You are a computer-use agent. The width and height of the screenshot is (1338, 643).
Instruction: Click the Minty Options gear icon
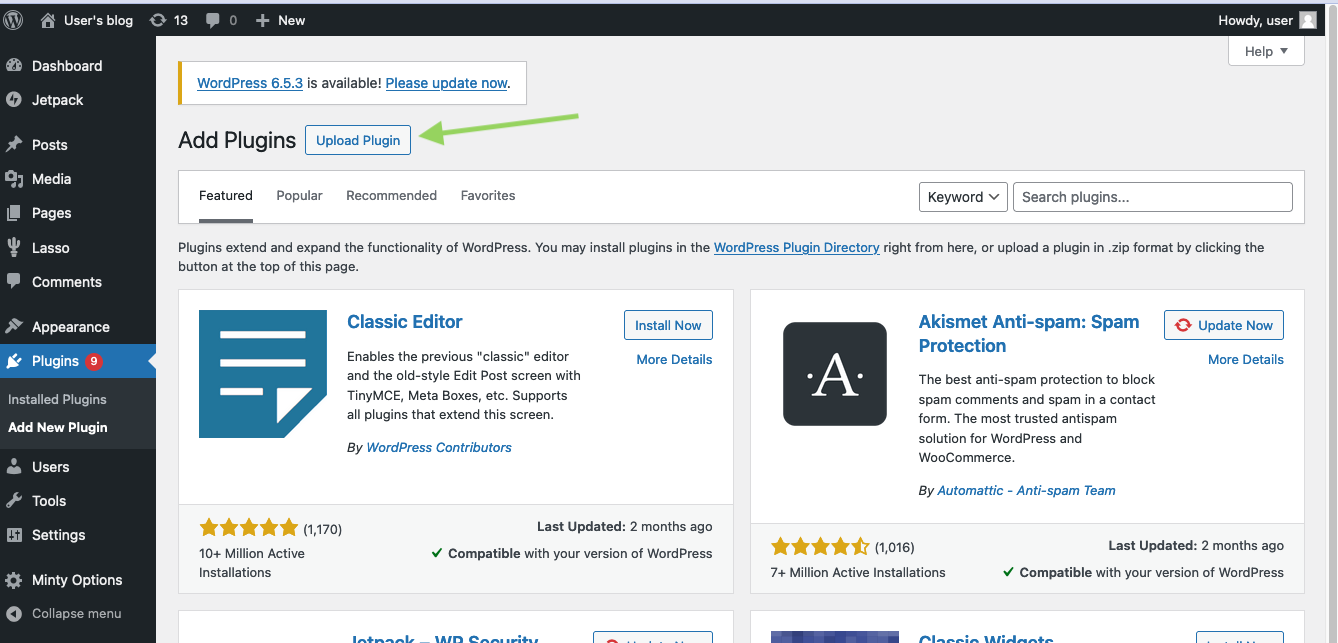point(14,580)
